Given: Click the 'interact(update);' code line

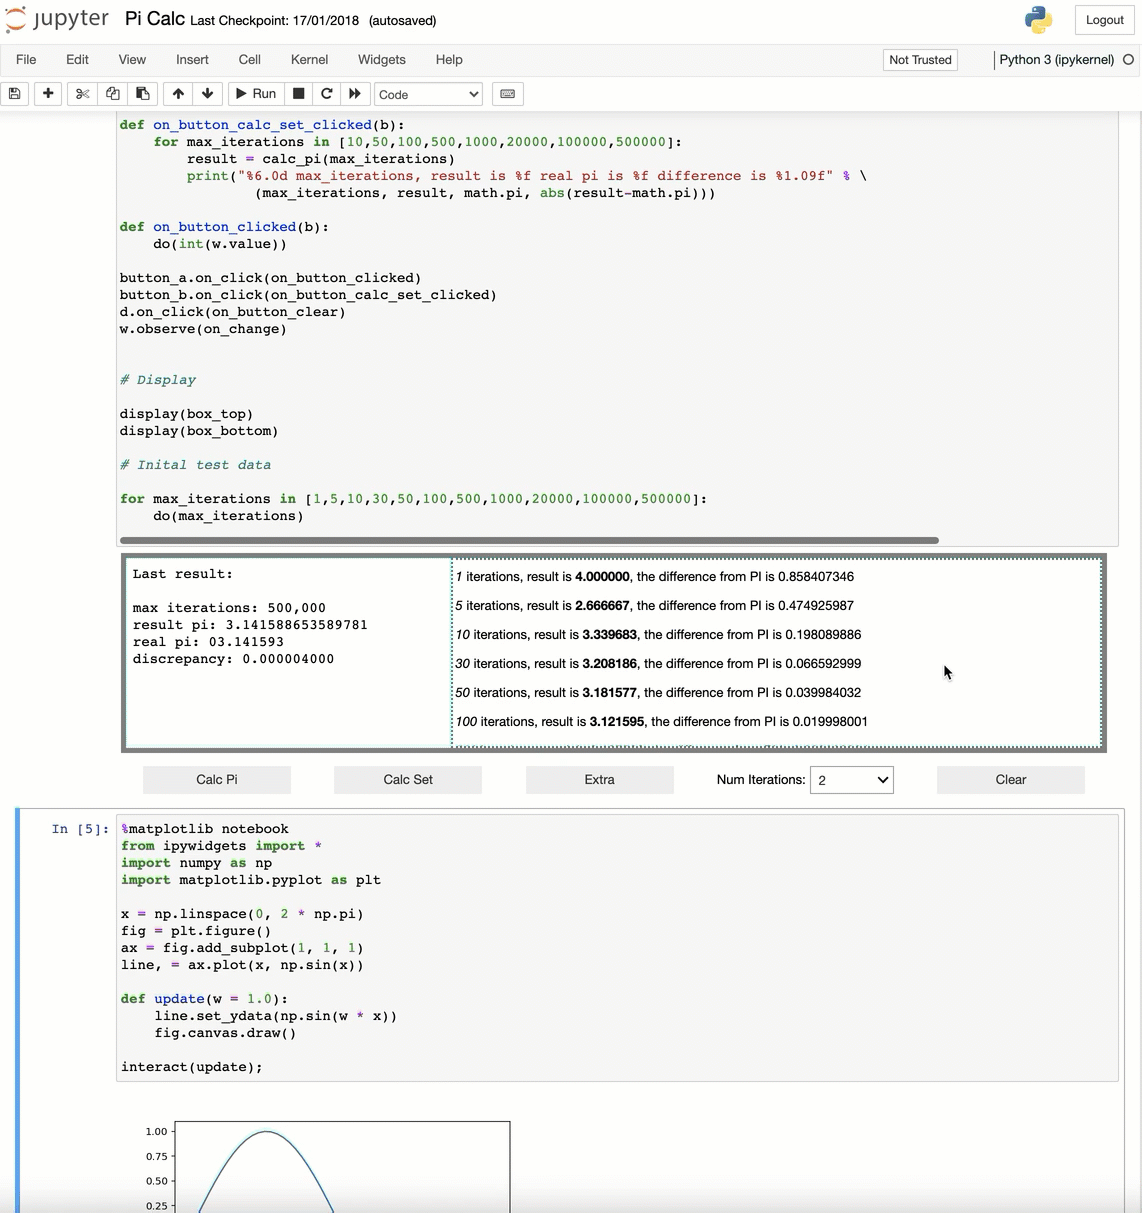Looking at the screenshot, I should click(x=192, y=1067).
